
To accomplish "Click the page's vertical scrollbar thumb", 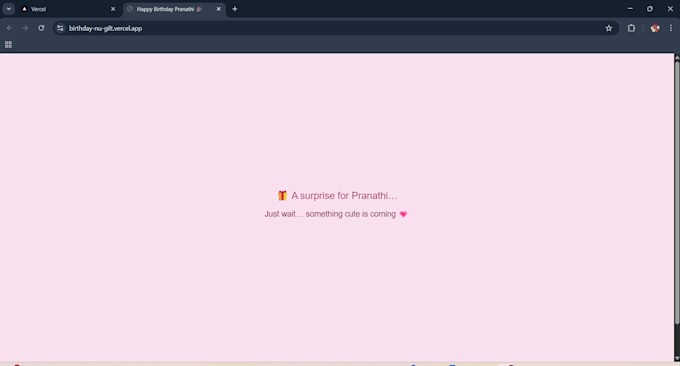I will tap(677, 193).
